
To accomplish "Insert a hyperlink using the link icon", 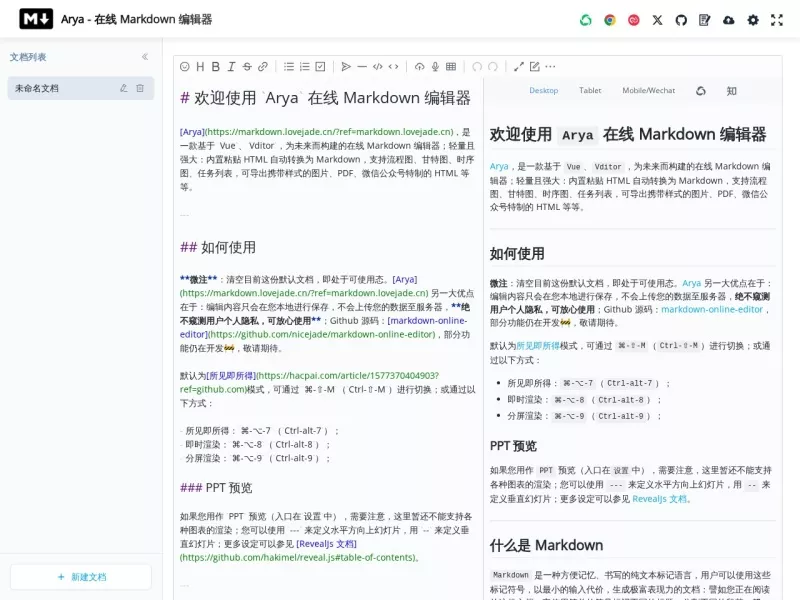I will point(263,67).
